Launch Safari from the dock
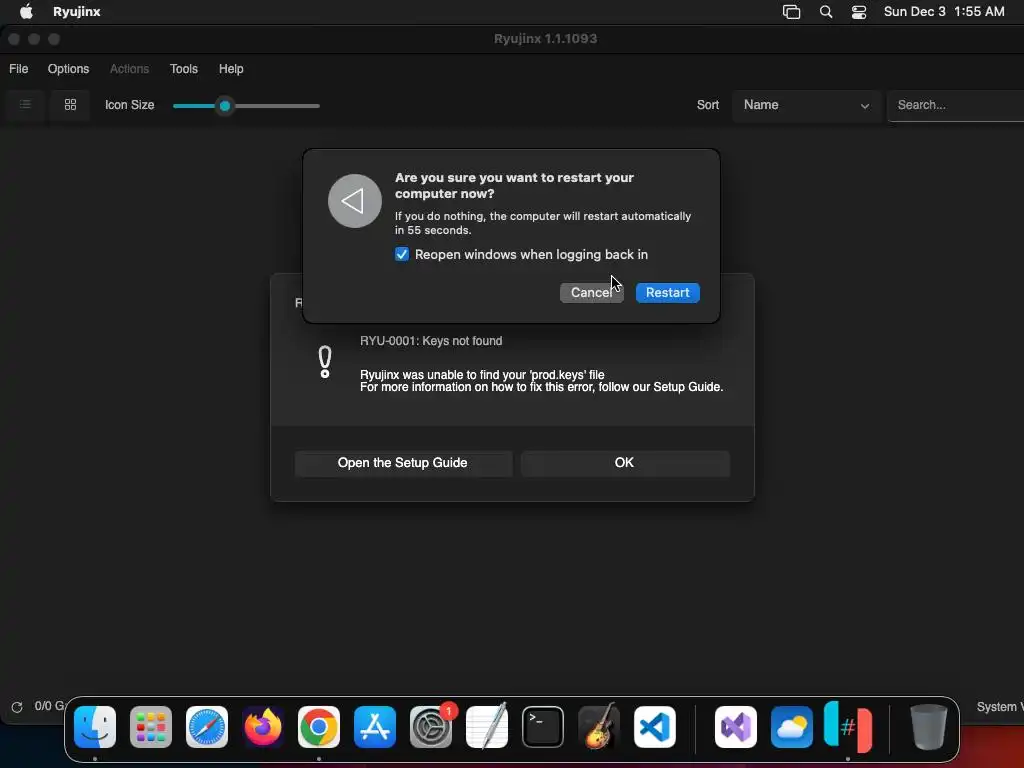Viewport: 1024px width, 768px height. pos(207,727)
